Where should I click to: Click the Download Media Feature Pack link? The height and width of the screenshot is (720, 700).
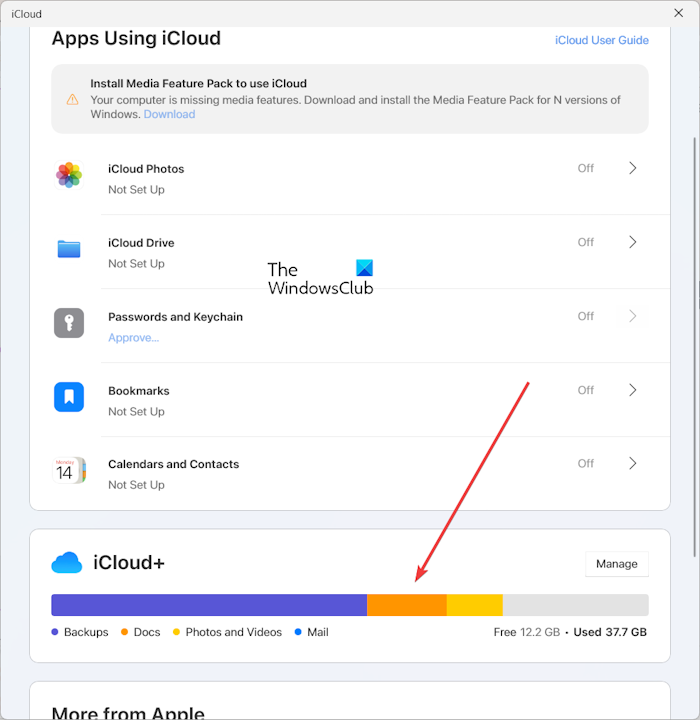pos(169,114)
